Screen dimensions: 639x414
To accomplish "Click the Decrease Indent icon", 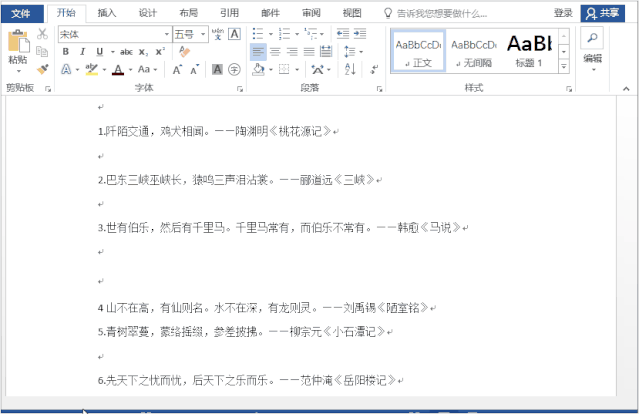I will (x=343, y=34).
